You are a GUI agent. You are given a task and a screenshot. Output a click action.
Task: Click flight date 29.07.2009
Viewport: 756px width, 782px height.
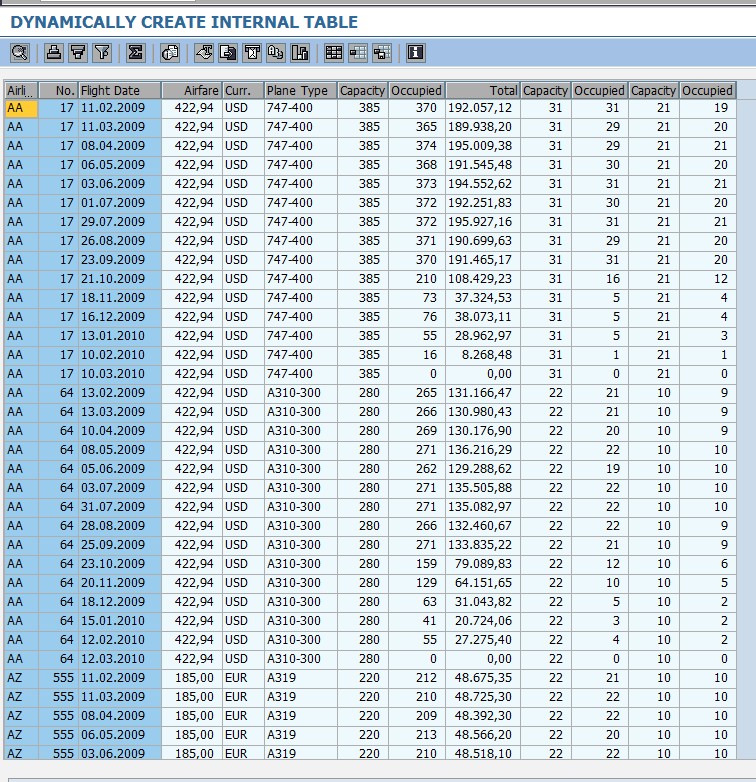(120, 222)
